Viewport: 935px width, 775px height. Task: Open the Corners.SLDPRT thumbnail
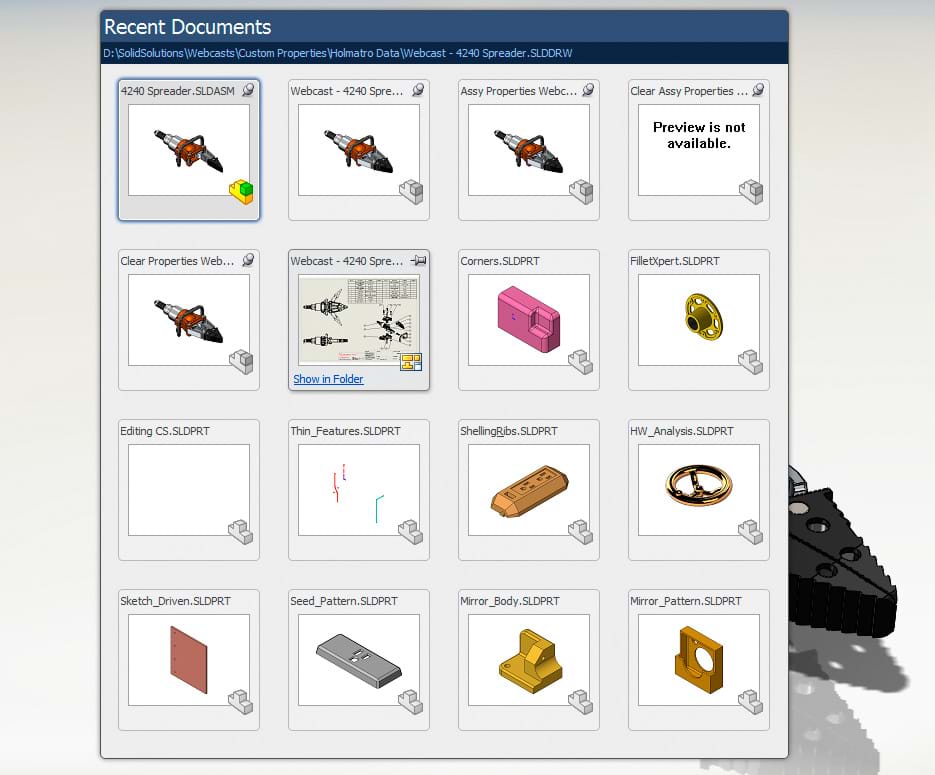(528, 320)
